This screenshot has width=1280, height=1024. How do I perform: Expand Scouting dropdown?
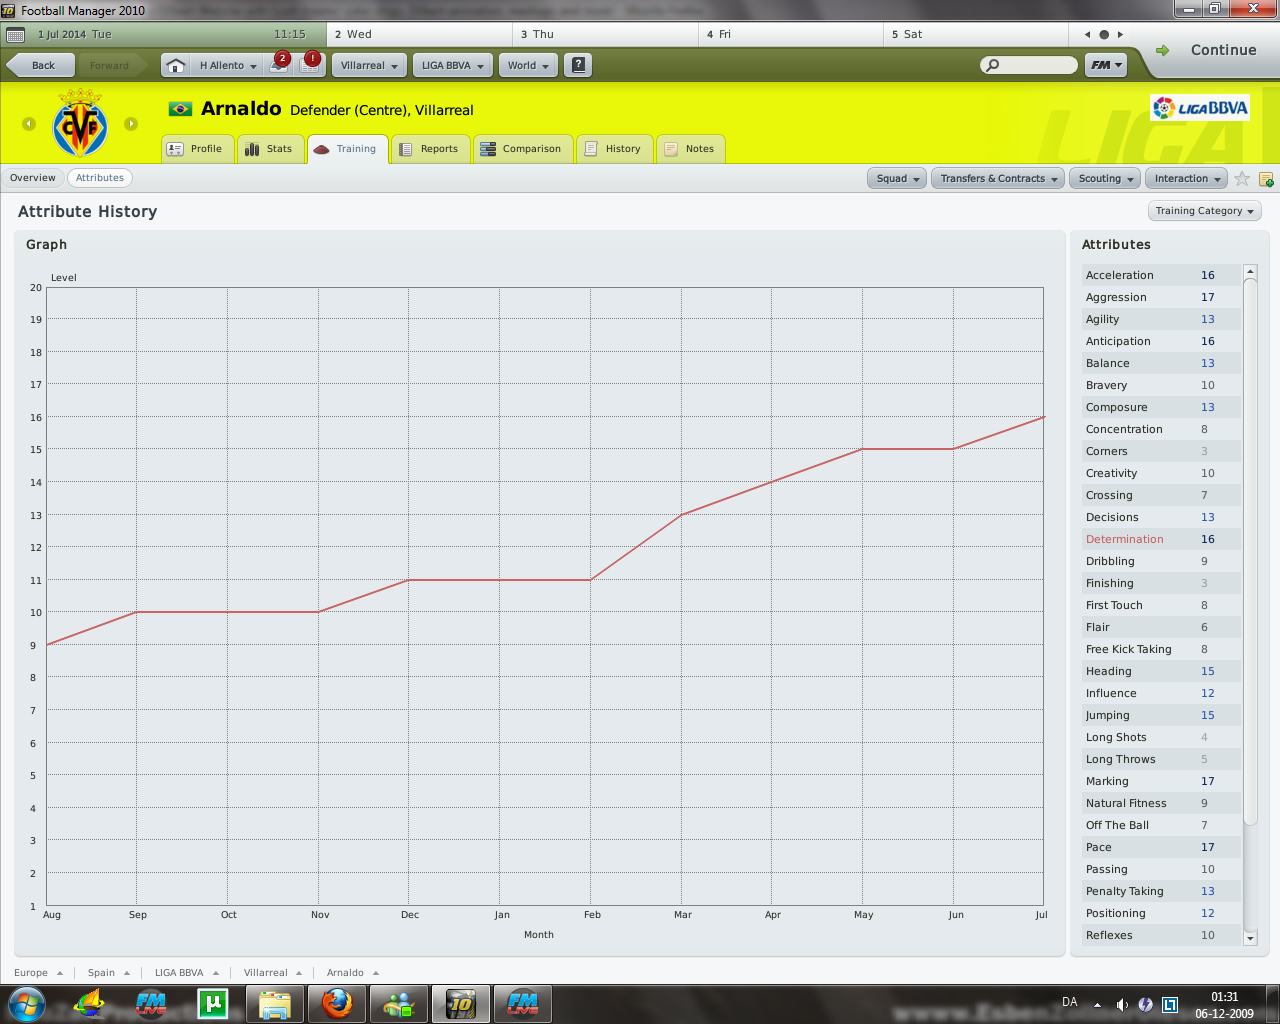[1105, 178]
